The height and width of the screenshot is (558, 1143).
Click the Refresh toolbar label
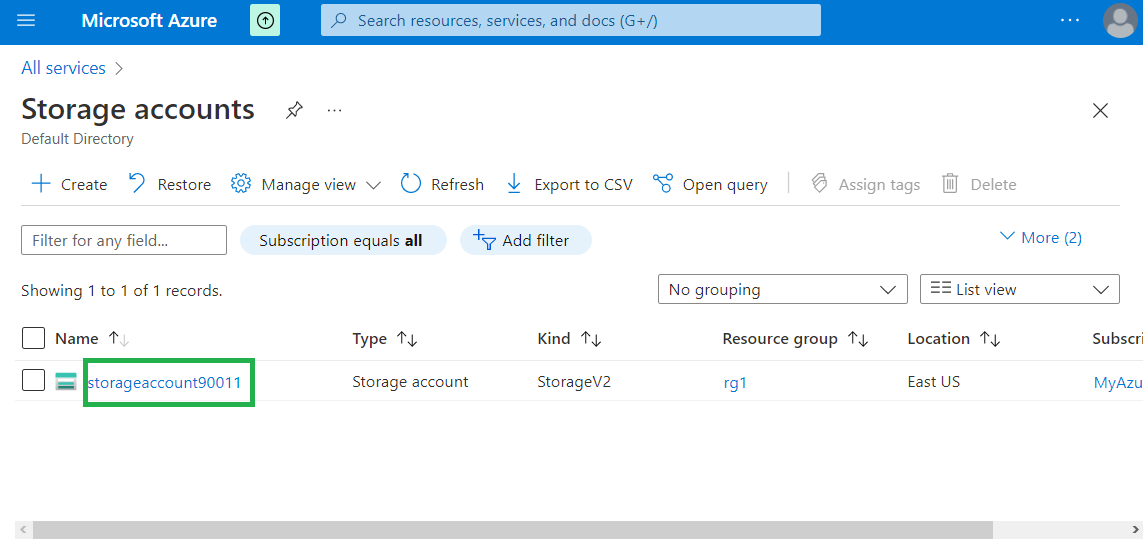457,185
